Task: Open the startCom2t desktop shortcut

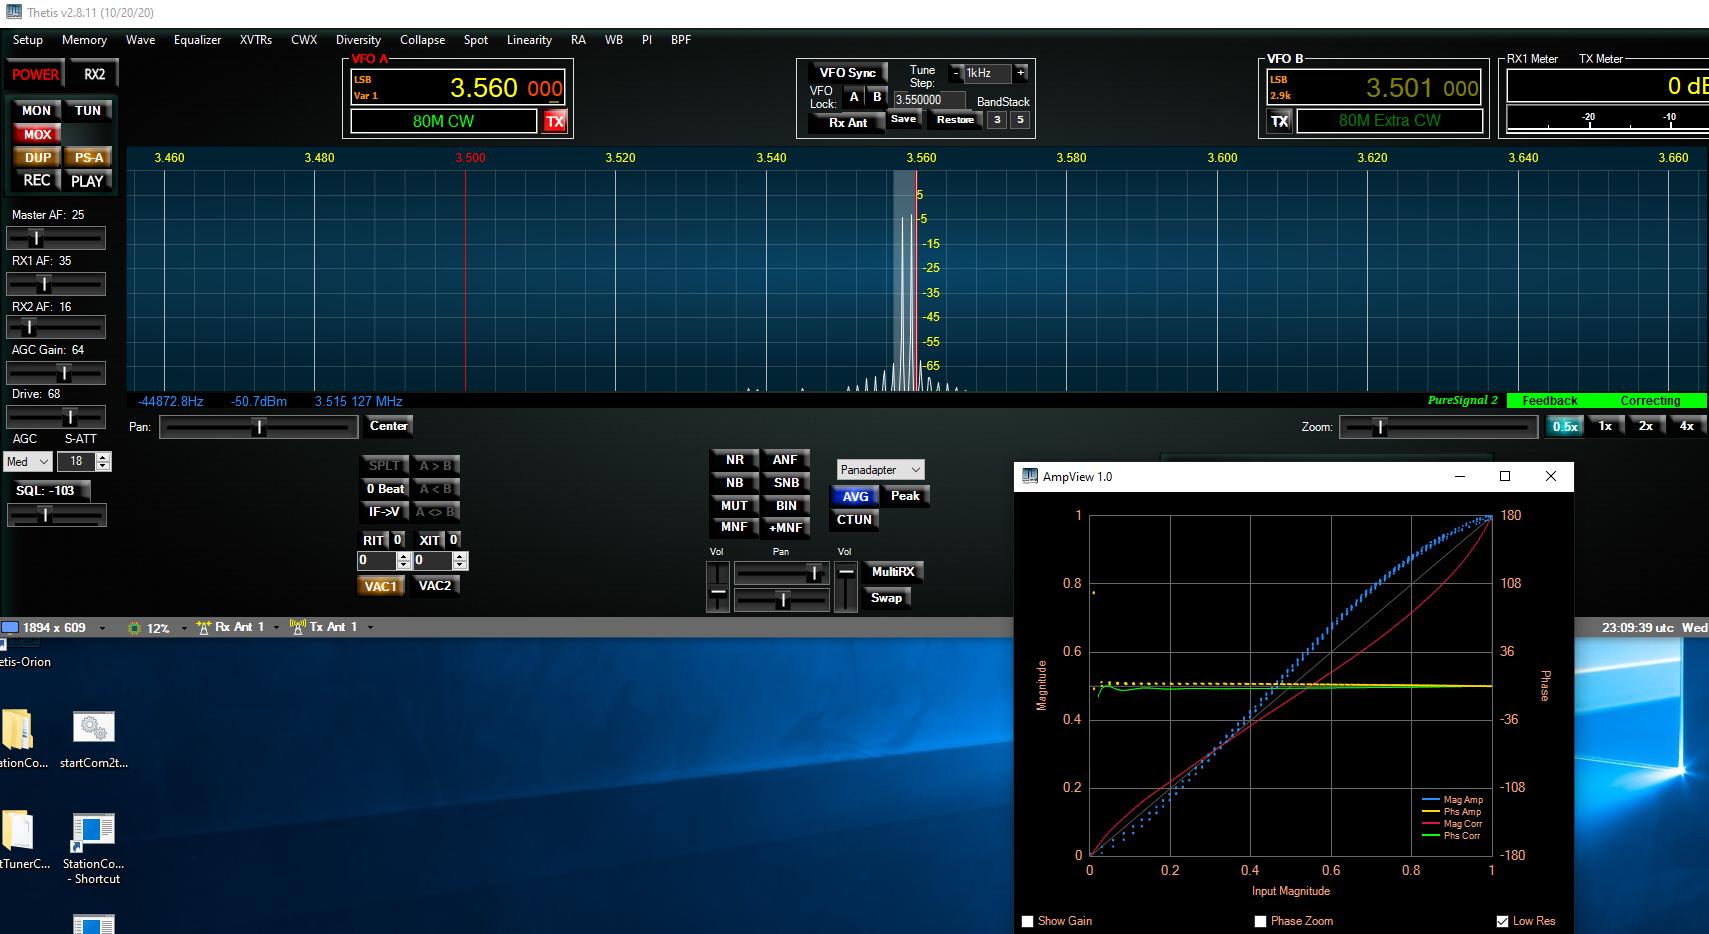Action: tap(94, 729)
